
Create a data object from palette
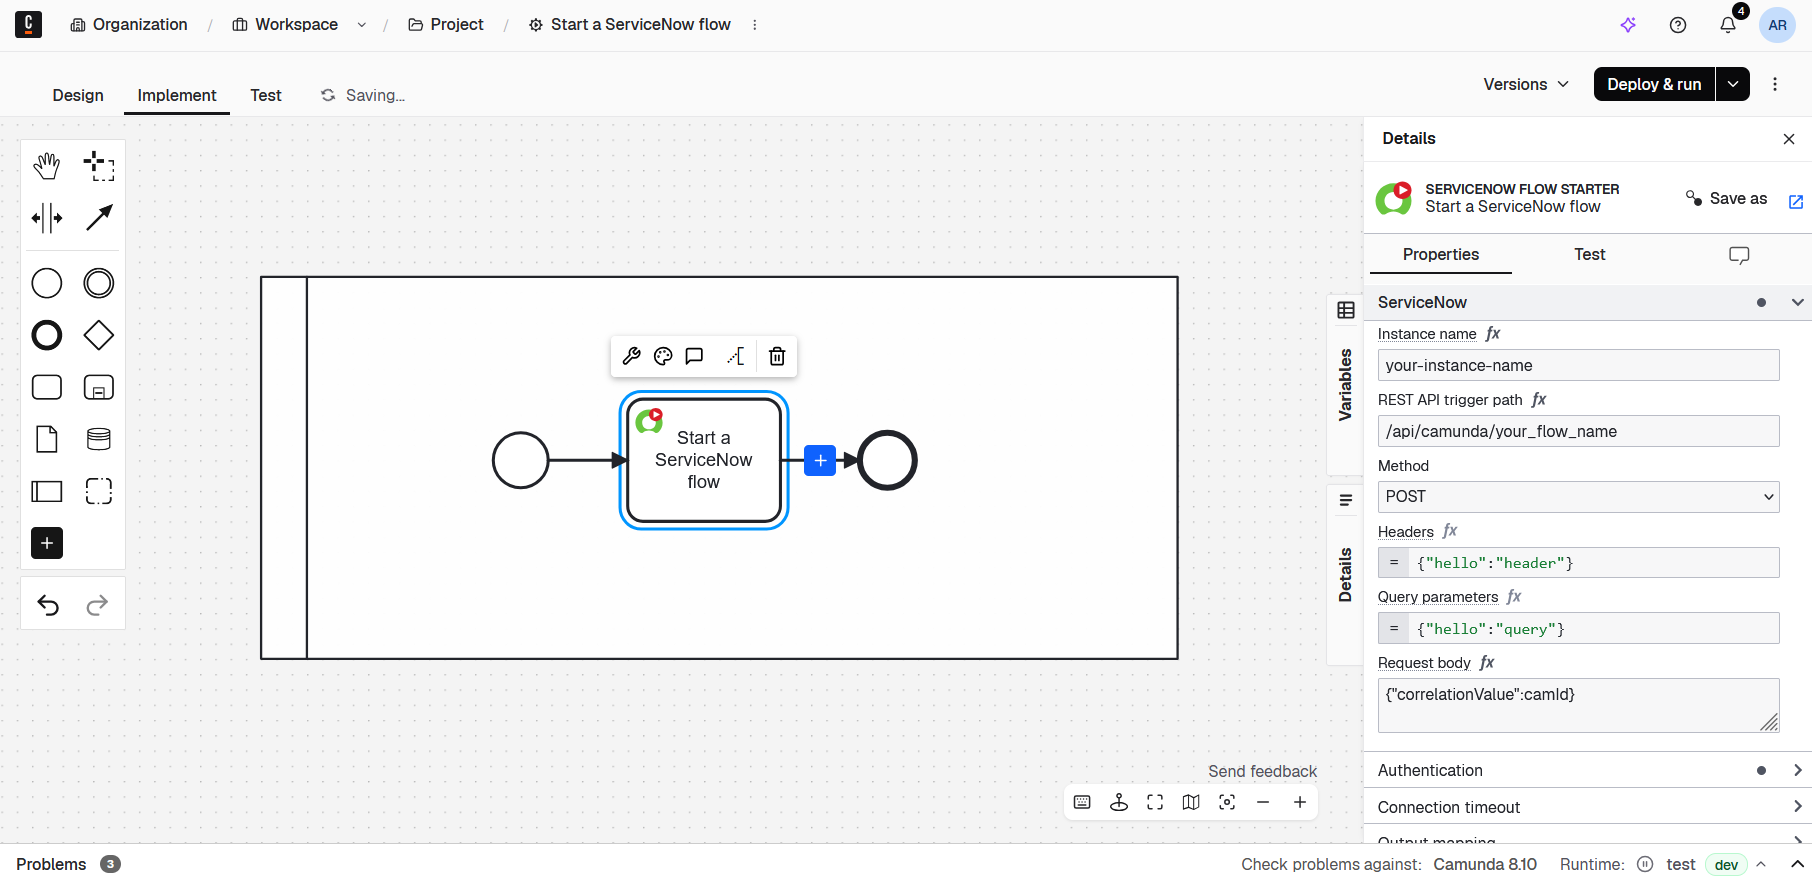[47, 439]
